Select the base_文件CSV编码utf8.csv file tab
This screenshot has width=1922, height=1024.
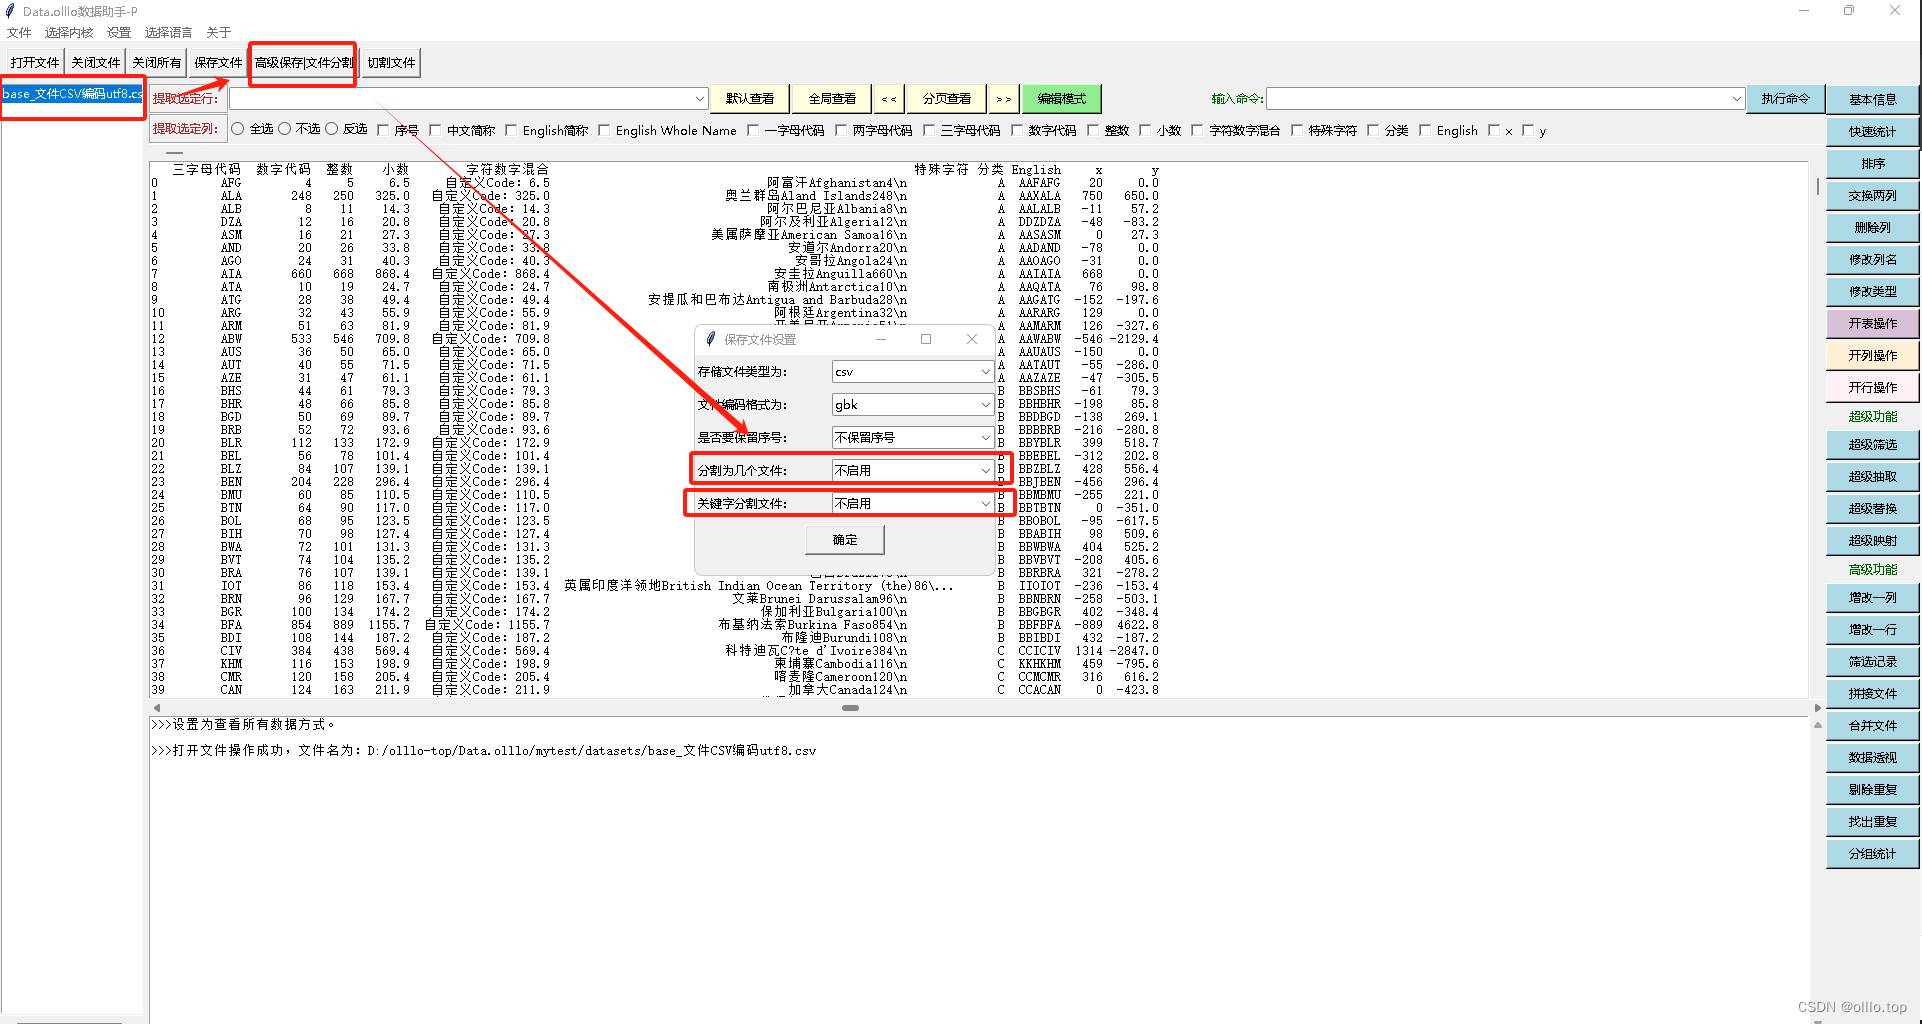tap(71, 94)
